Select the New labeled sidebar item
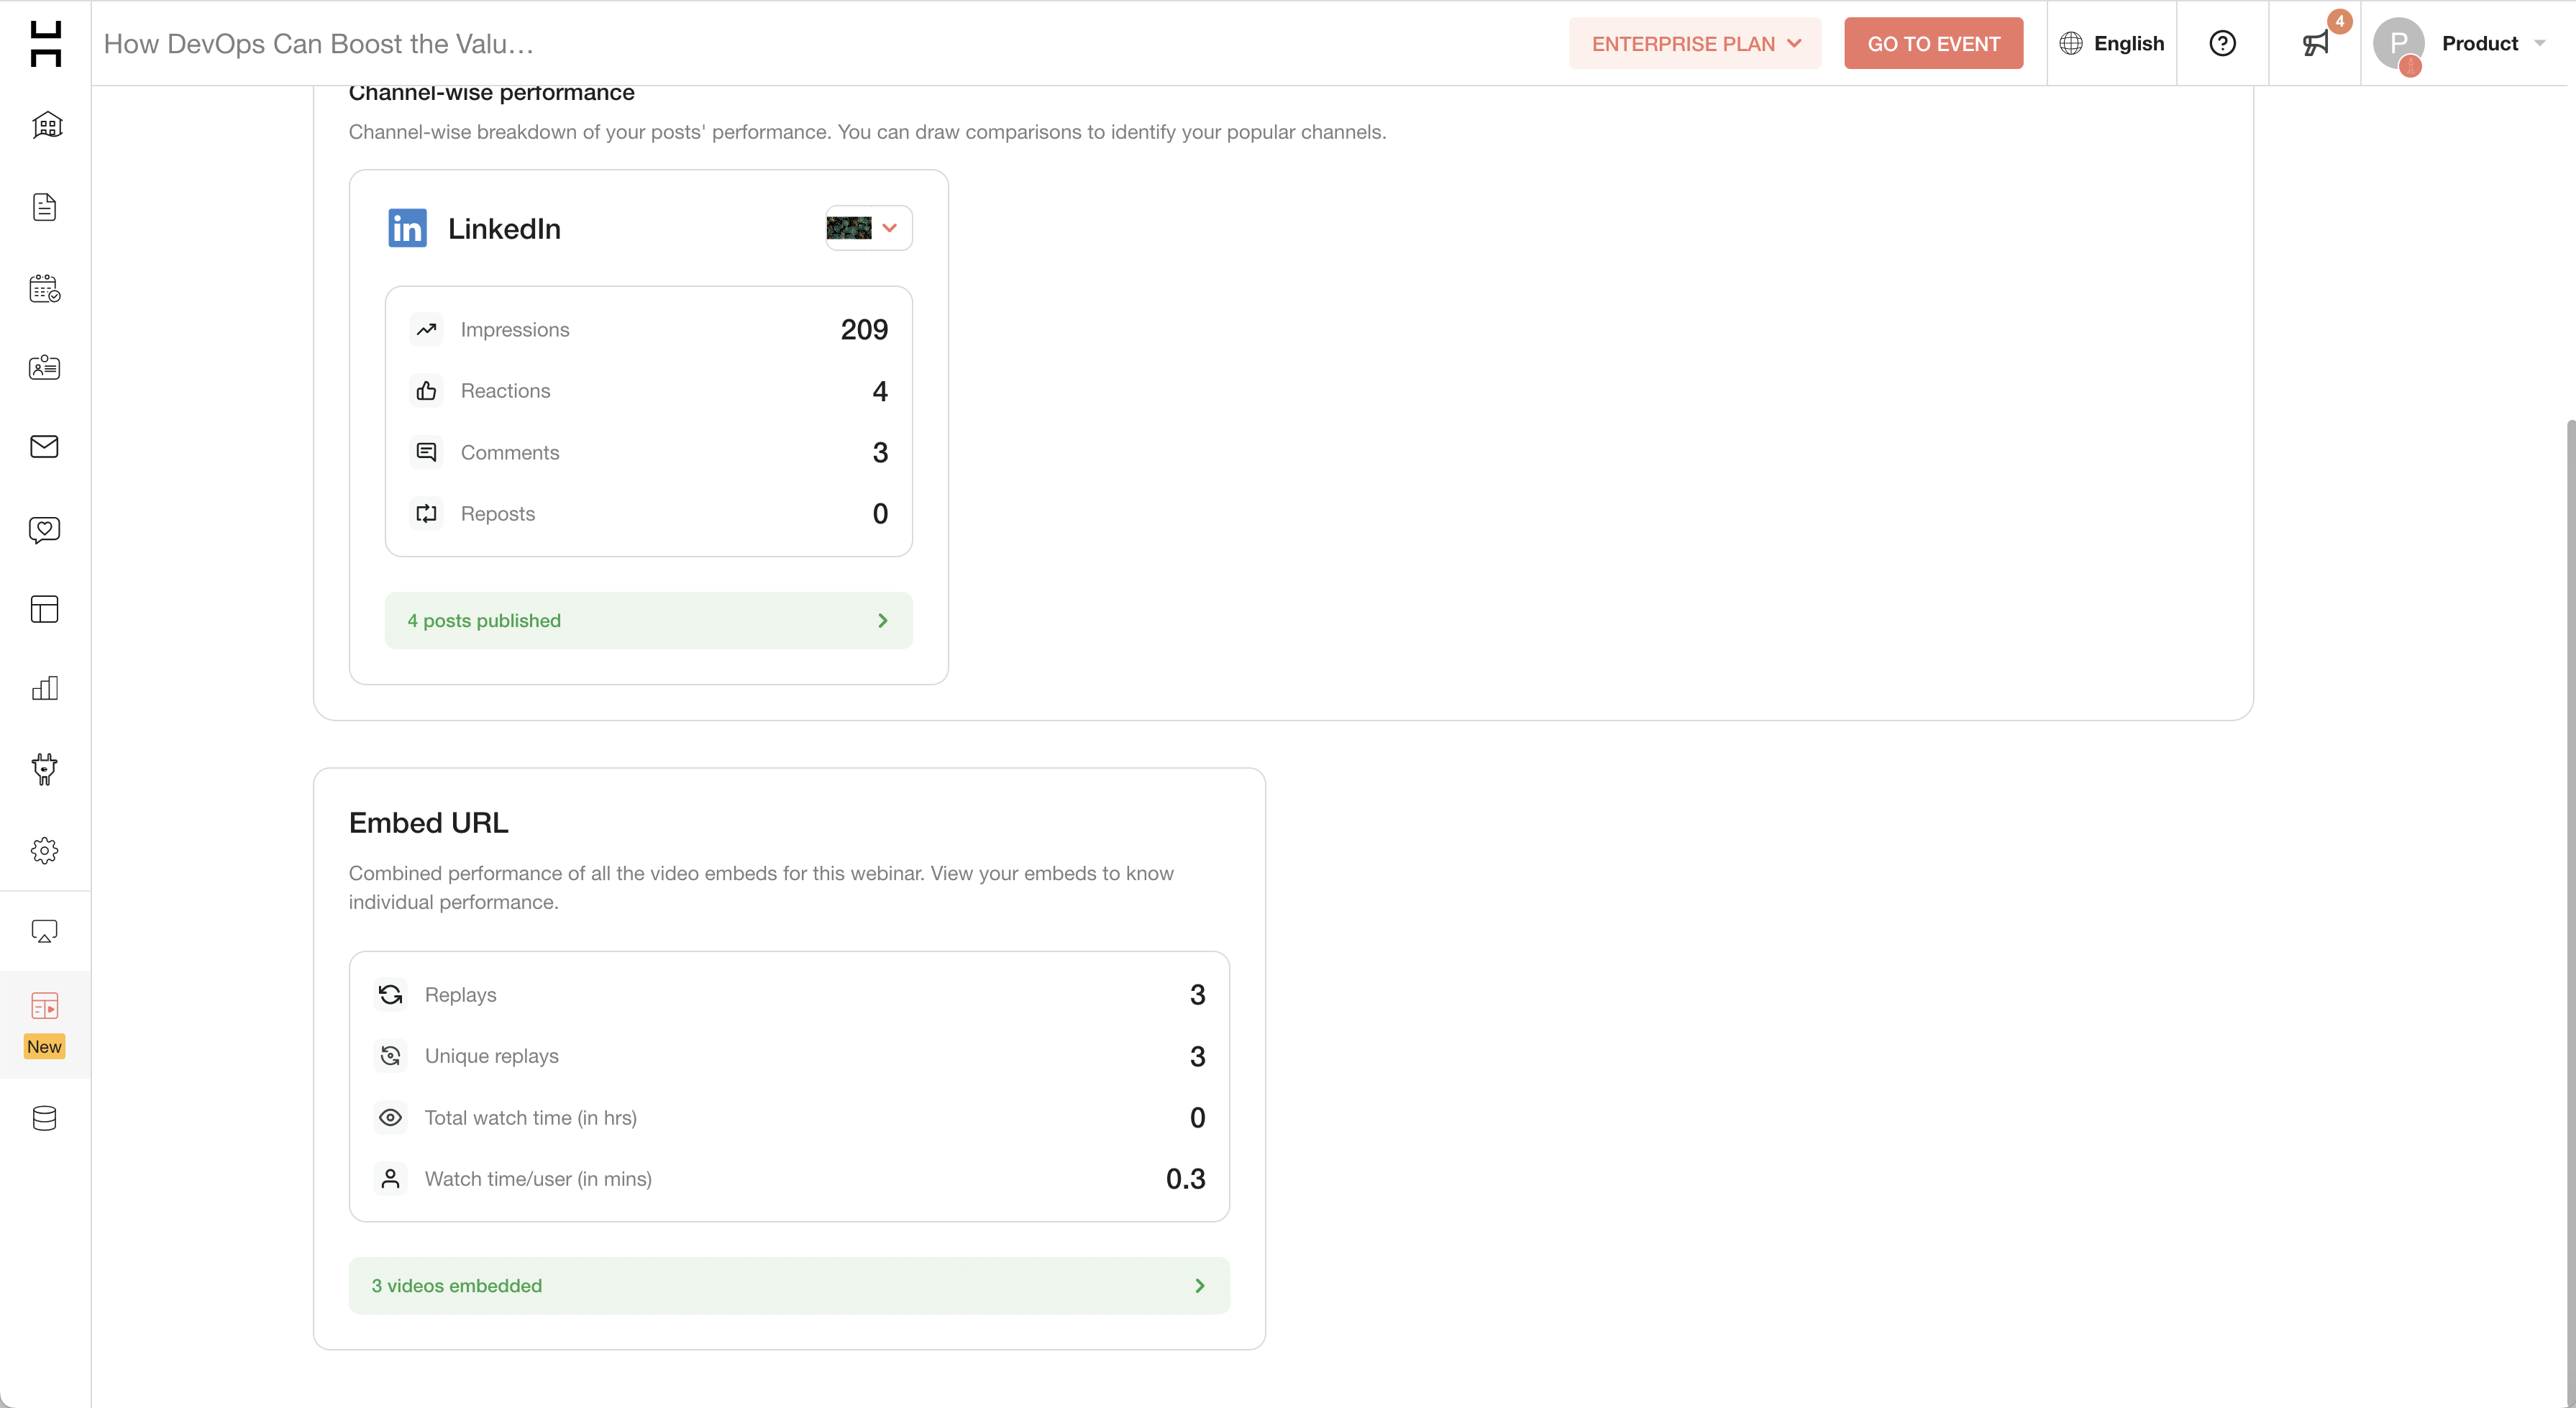2576x1408 pixels. [45, 1023]
